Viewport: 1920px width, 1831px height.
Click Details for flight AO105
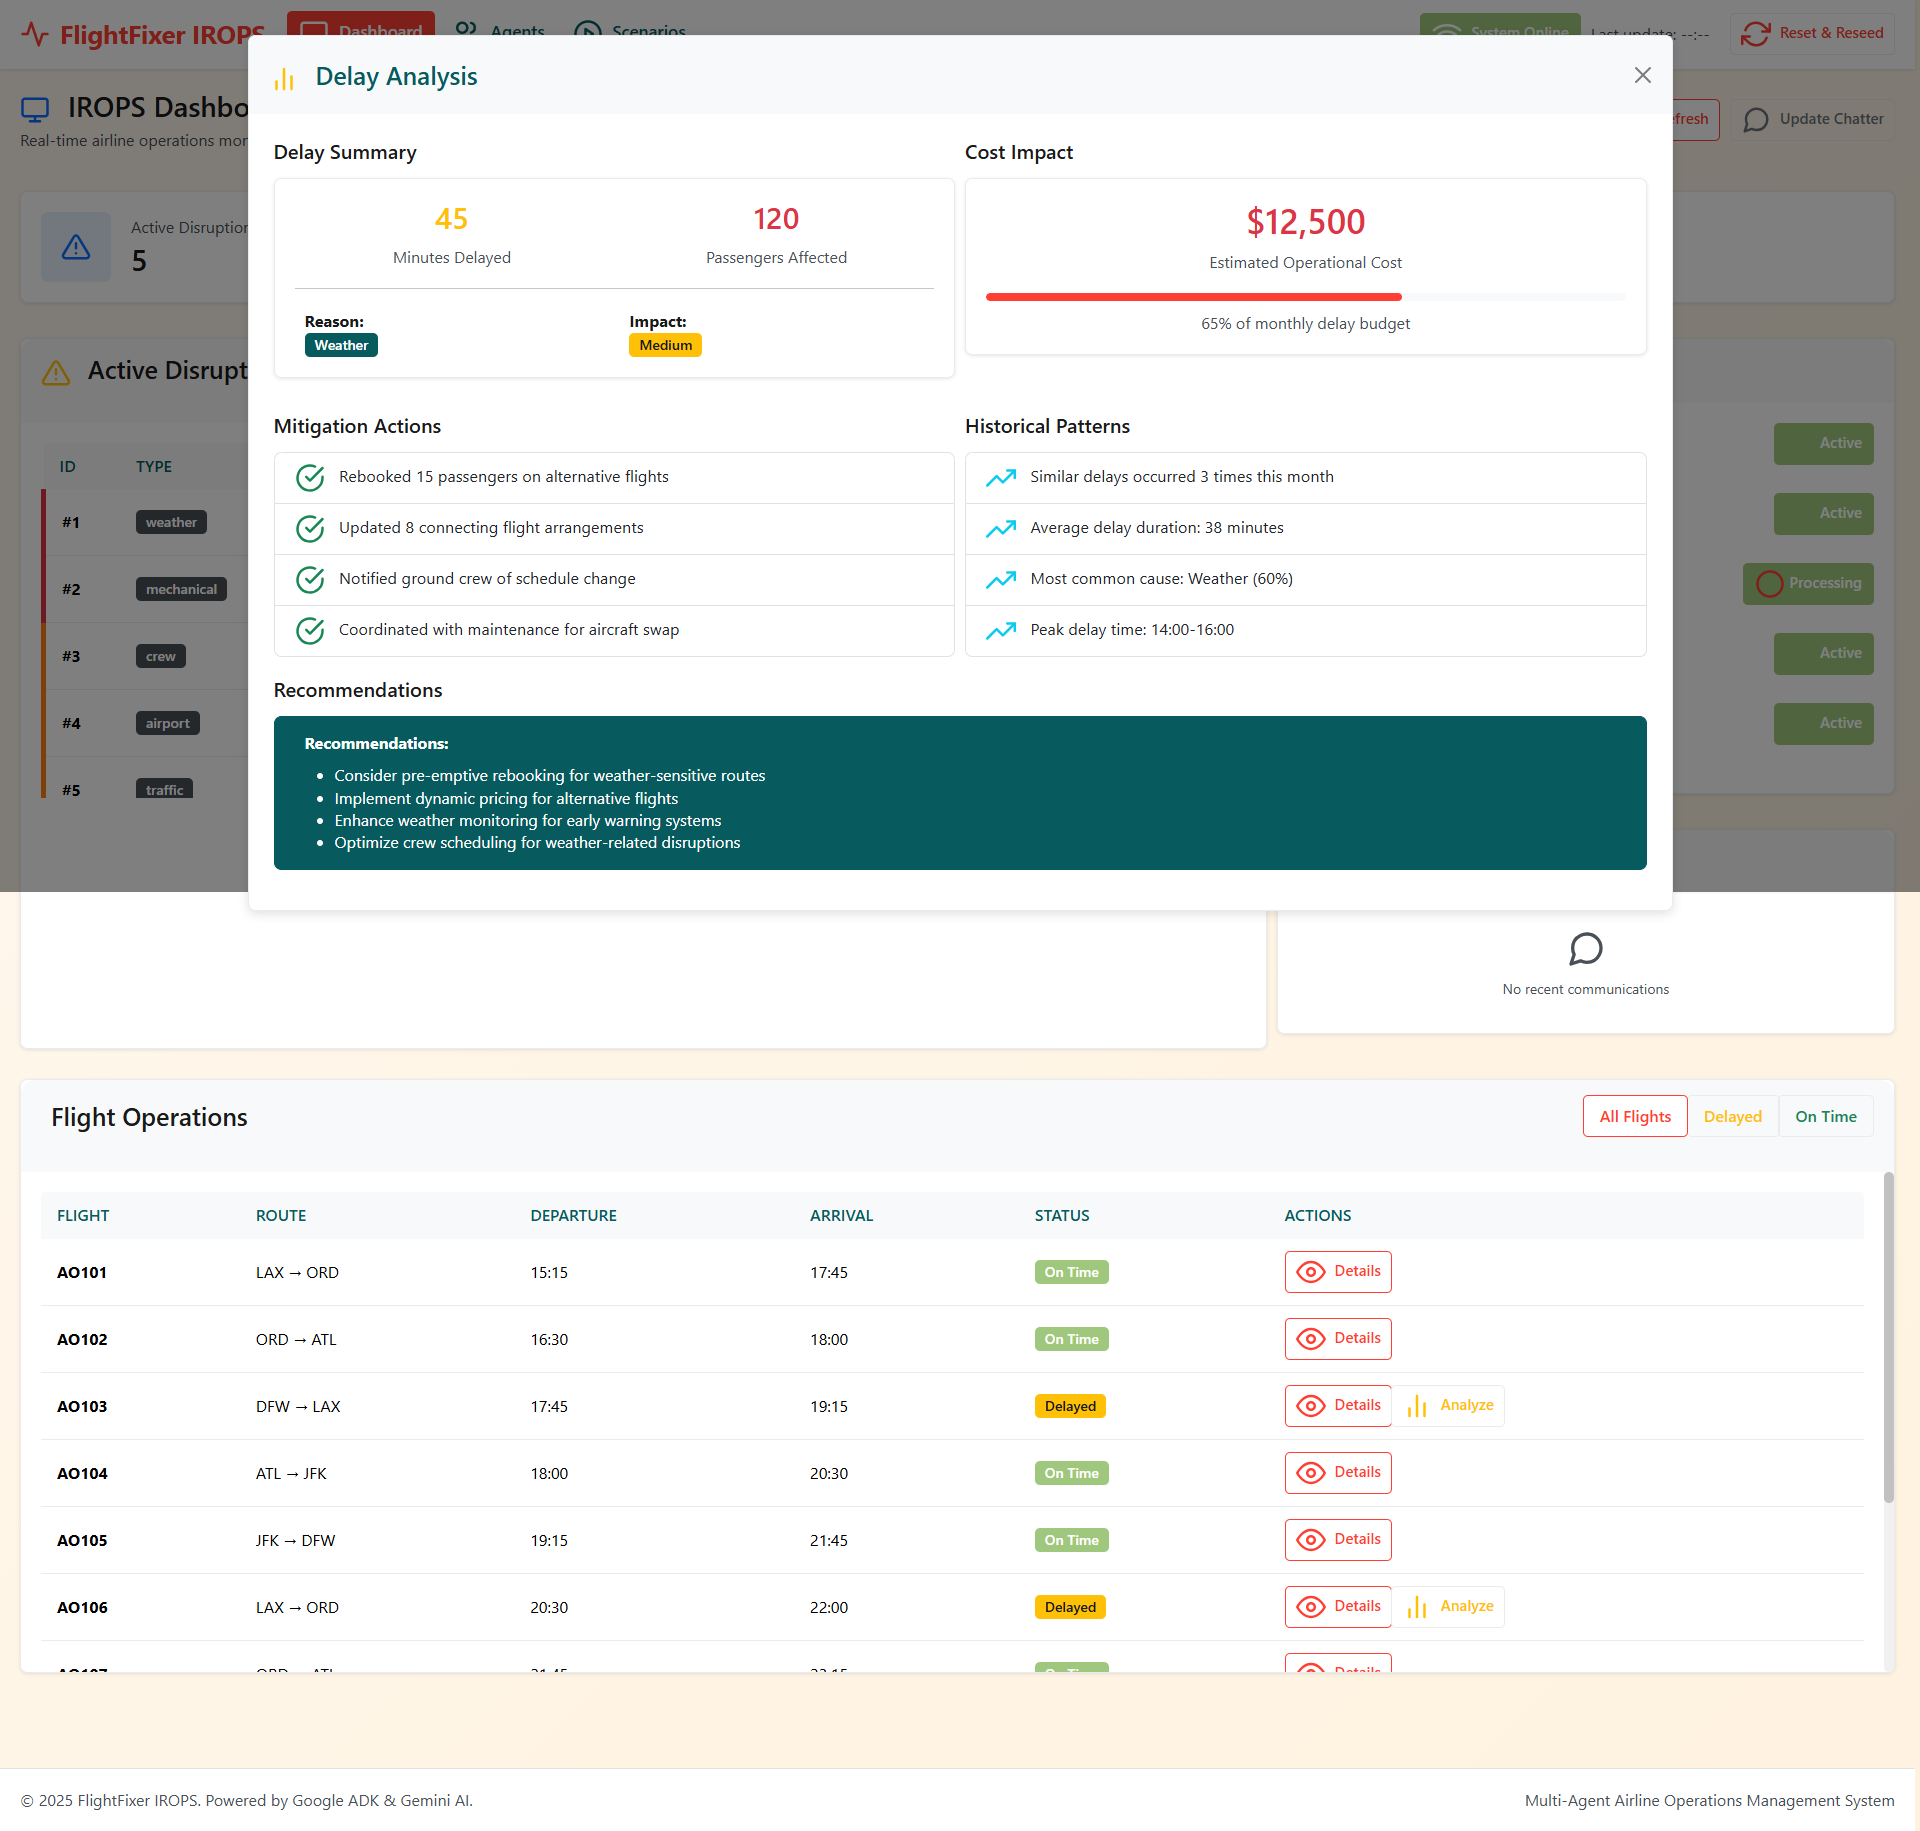1337,1539
